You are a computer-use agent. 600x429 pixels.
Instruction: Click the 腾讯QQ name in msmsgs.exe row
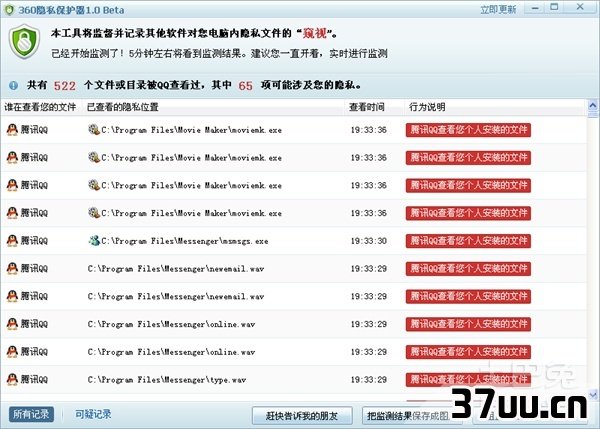tap(34, 241)
